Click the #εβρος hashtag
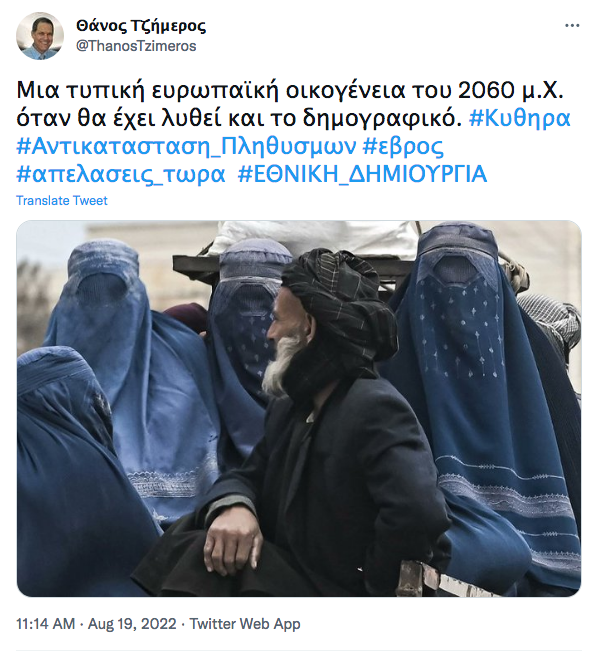Viewport: 598px width, 653px height. (x=403, y=146)
